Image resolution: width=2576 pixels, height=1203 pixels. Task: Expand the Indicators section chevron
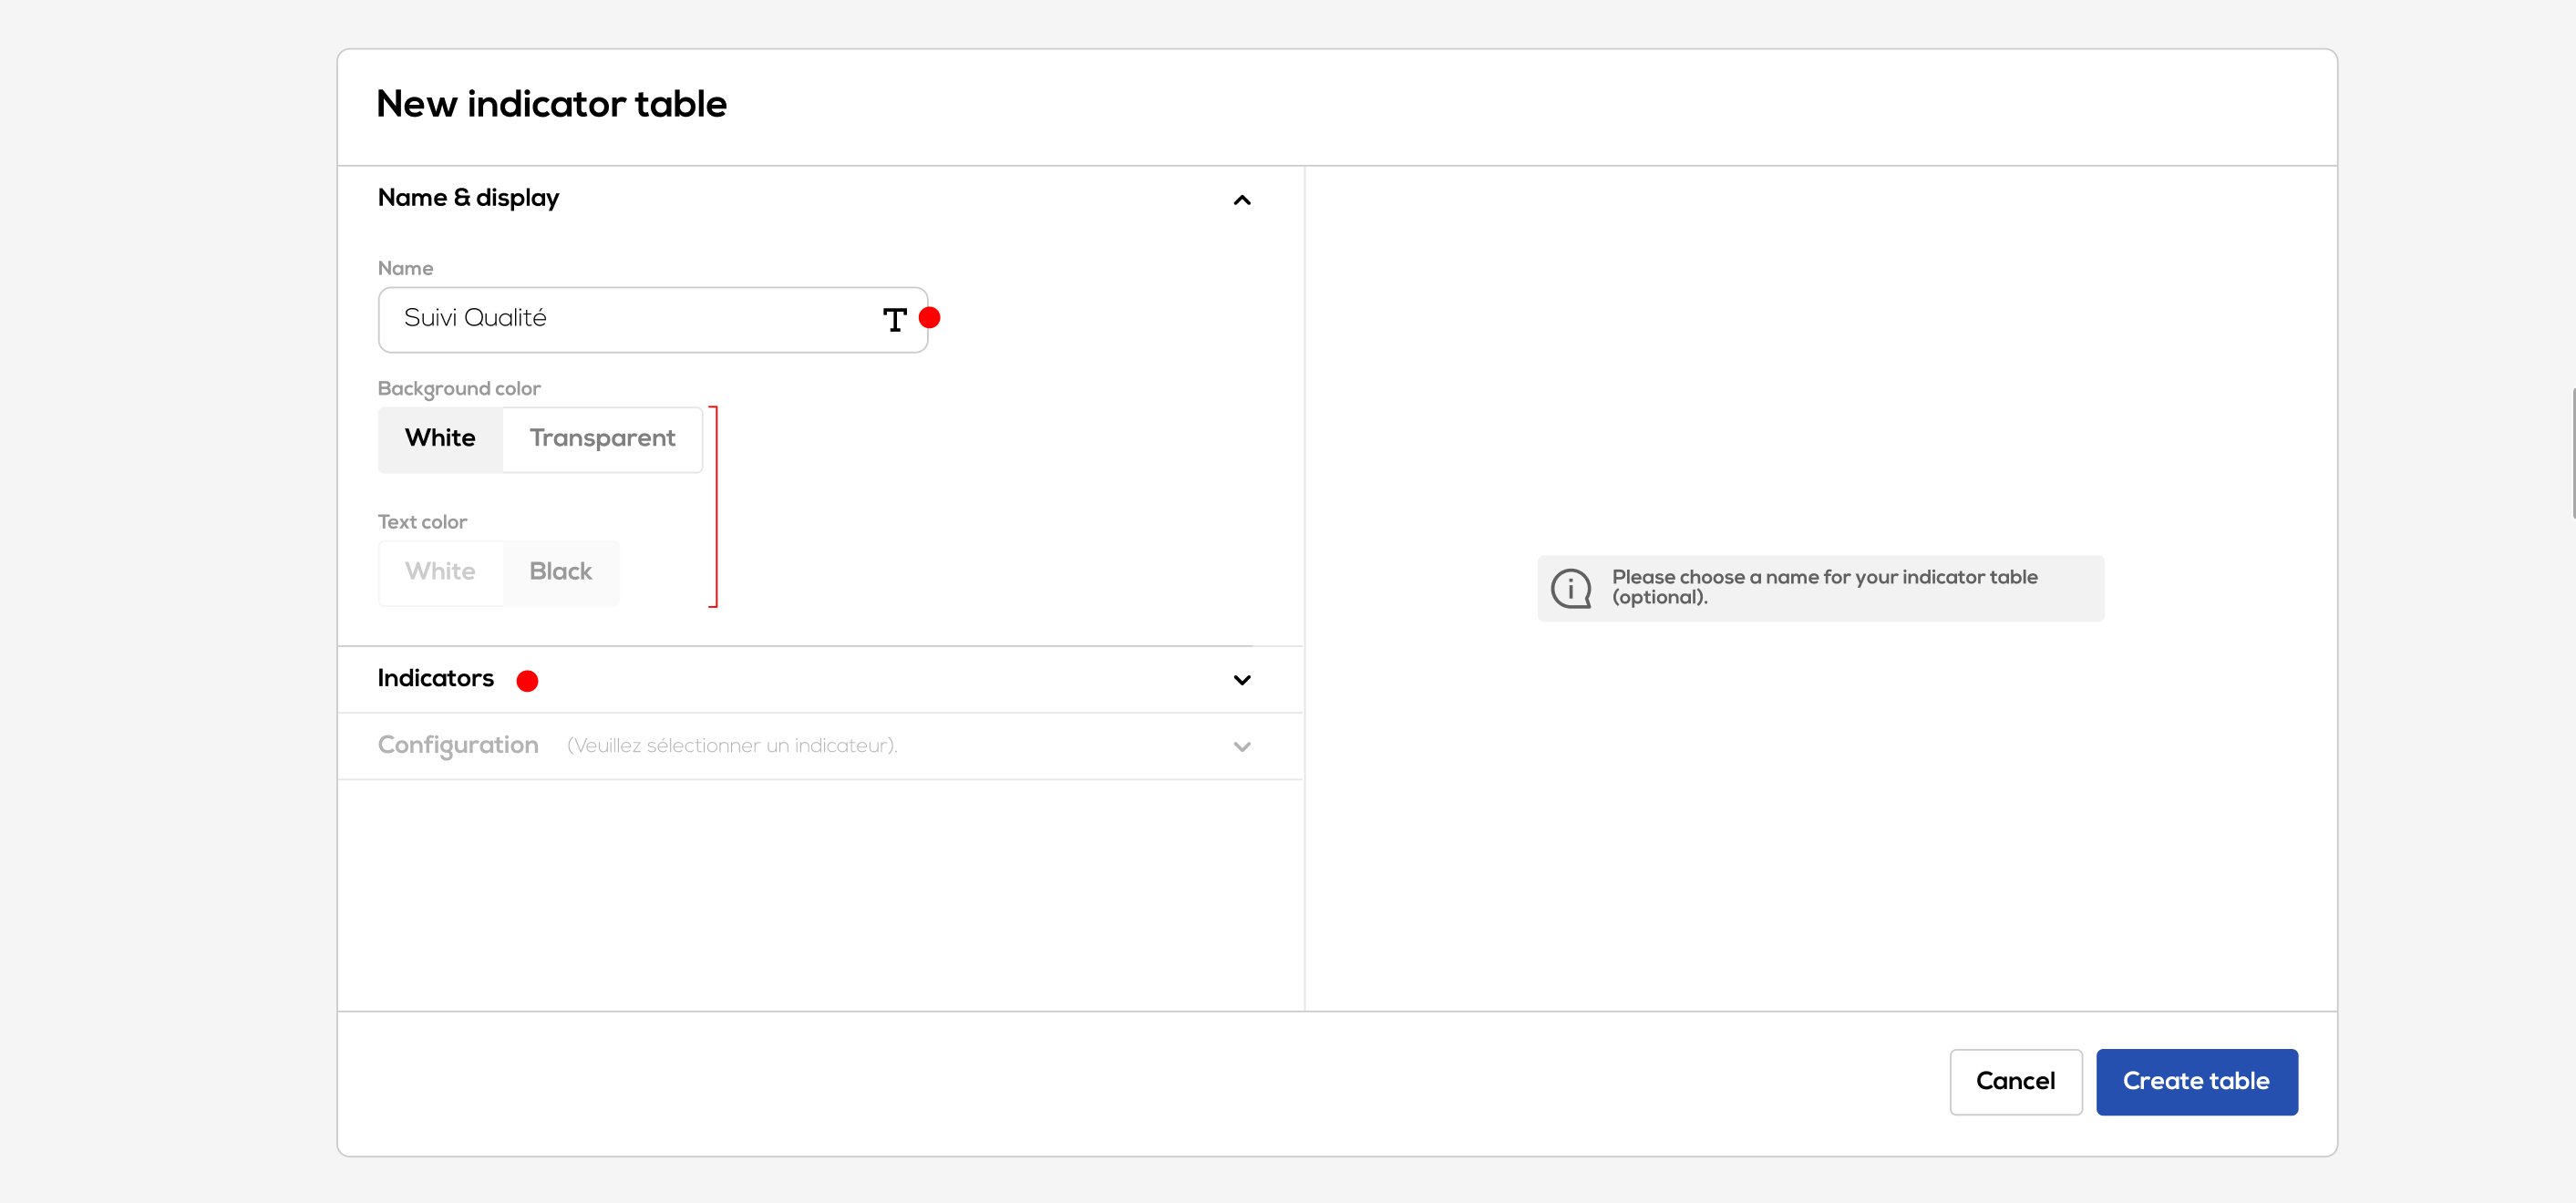(x=1241, y=680)
